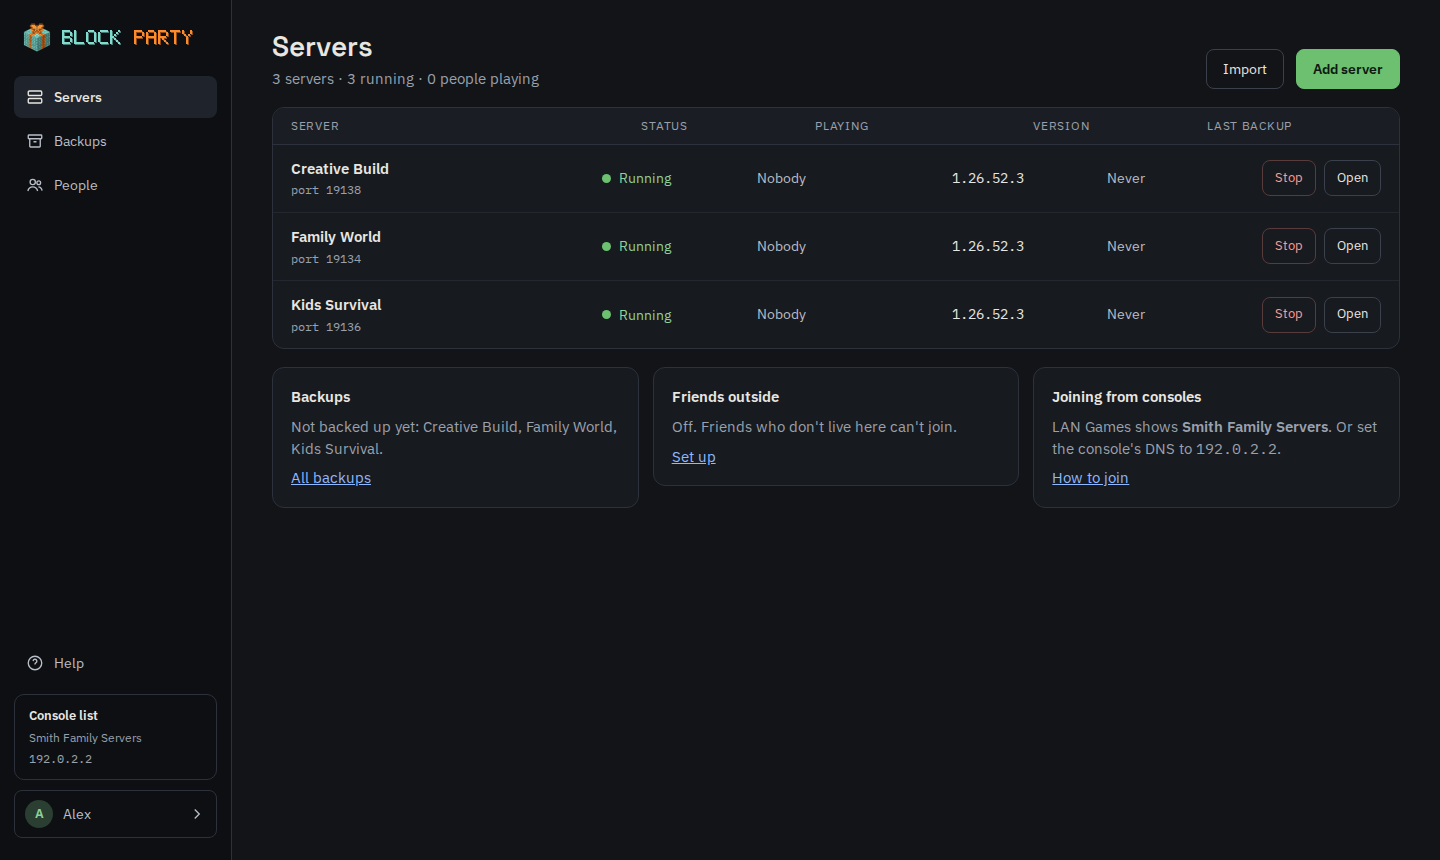This screenshot has height=860, width=1440.
Task: Stop the Kids Survival server
Action: point(1289,314)
